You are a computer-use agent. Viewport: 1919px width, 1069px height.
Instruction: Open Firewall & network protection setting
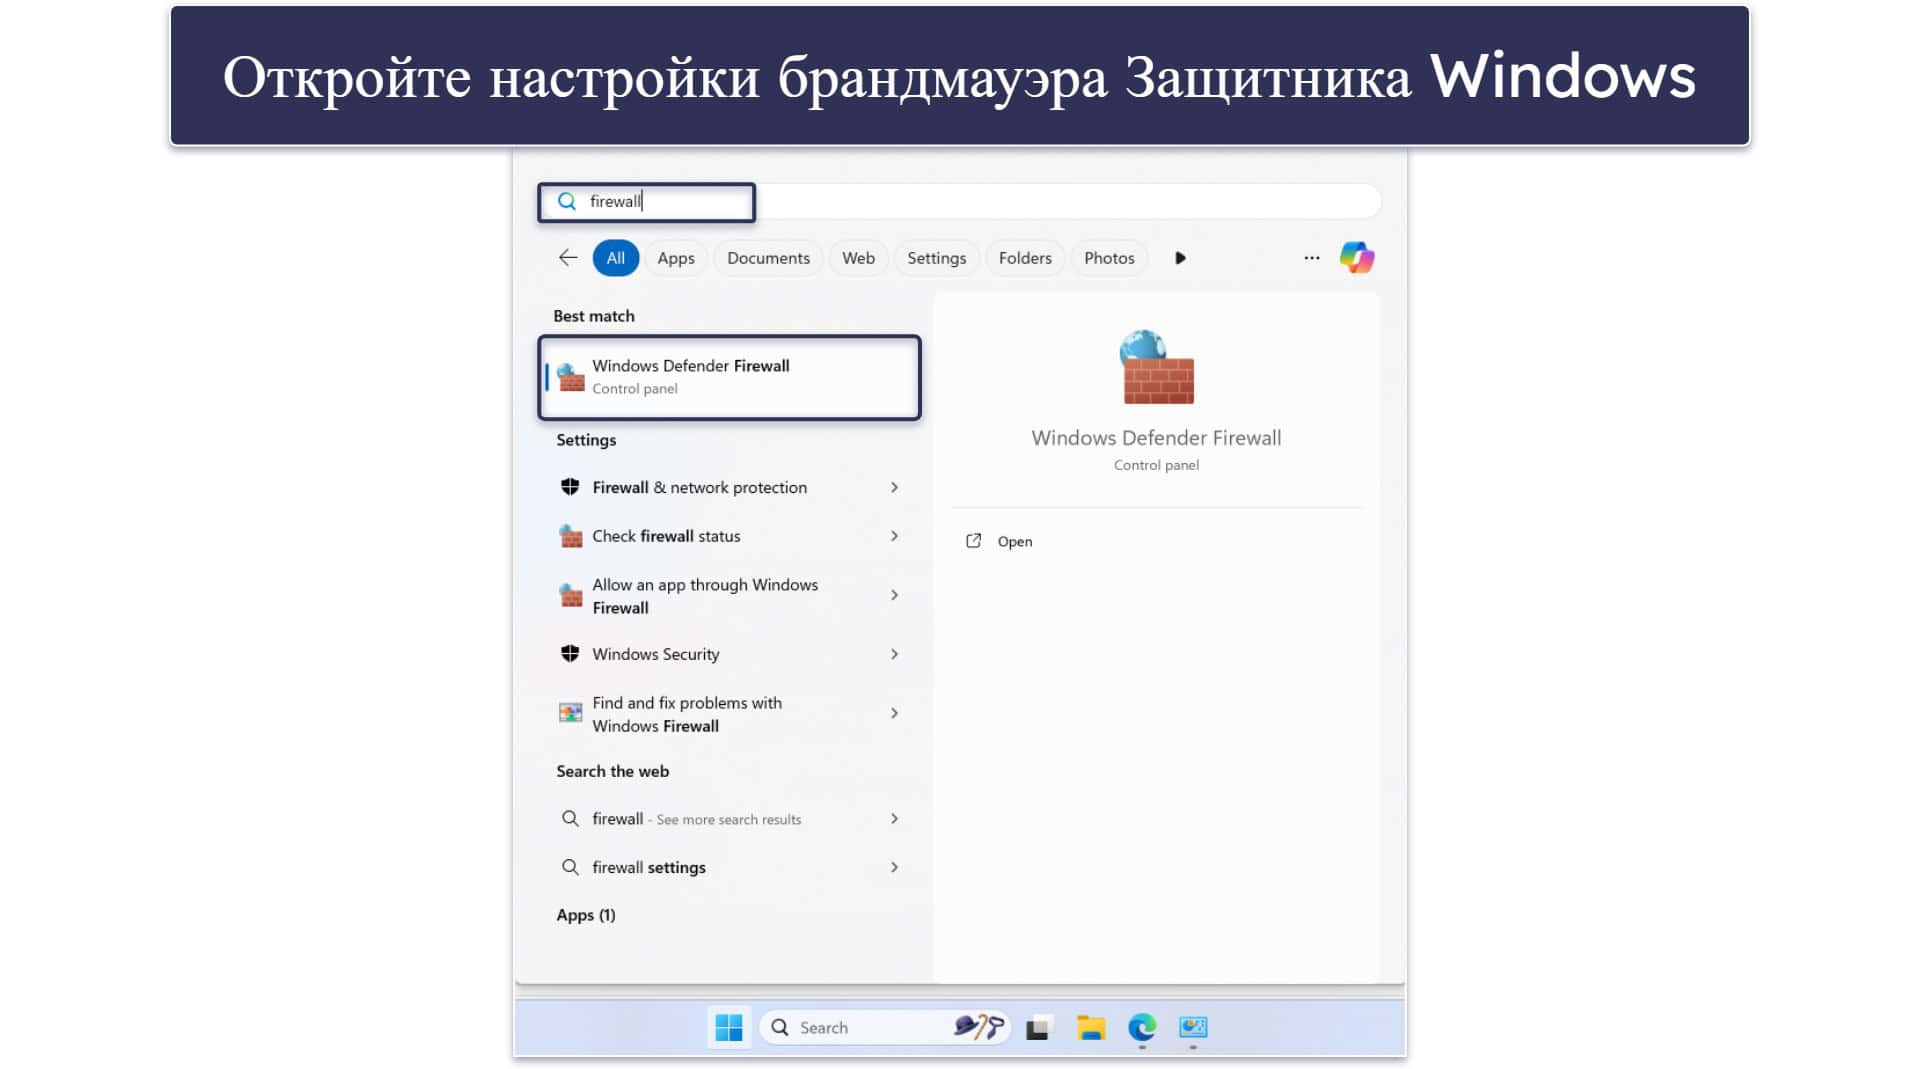(x=729, y=487)
